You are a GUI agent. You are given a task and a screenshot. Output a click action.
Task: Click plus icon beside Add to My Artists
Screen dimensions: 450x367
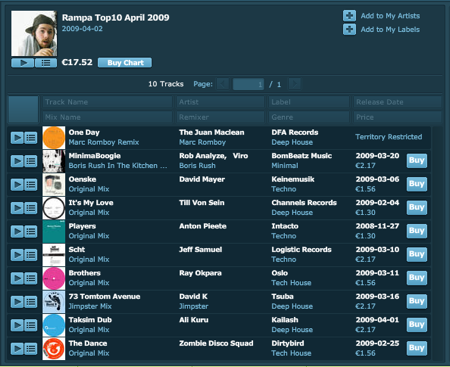(x=349, y=16)
